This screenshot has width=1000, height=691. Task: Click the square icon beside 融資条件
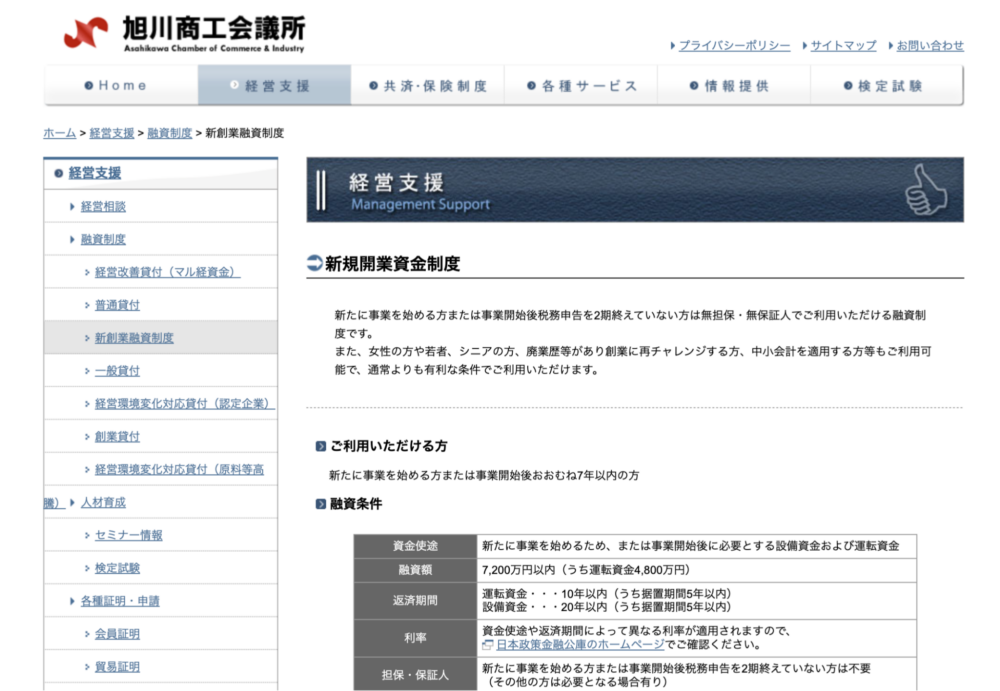(x=320, y=505)
